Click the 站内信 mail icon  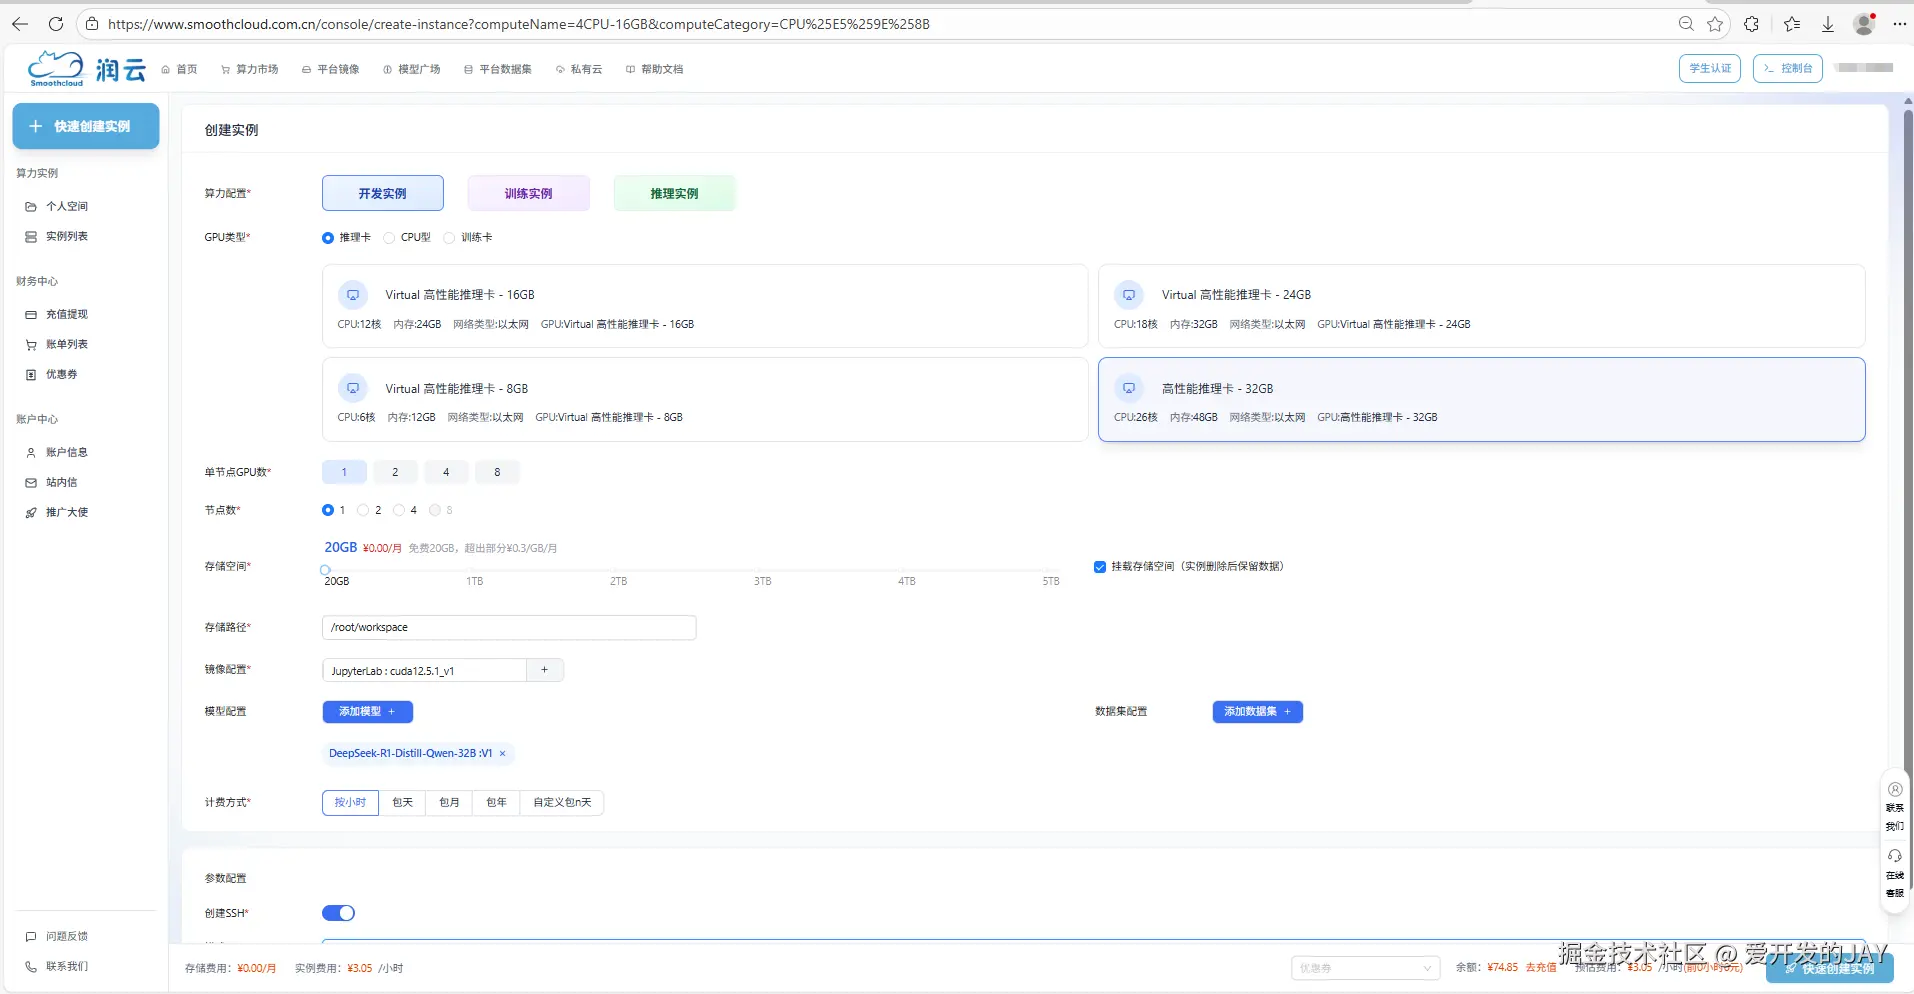pyautogui.click(x=31, y=483)
